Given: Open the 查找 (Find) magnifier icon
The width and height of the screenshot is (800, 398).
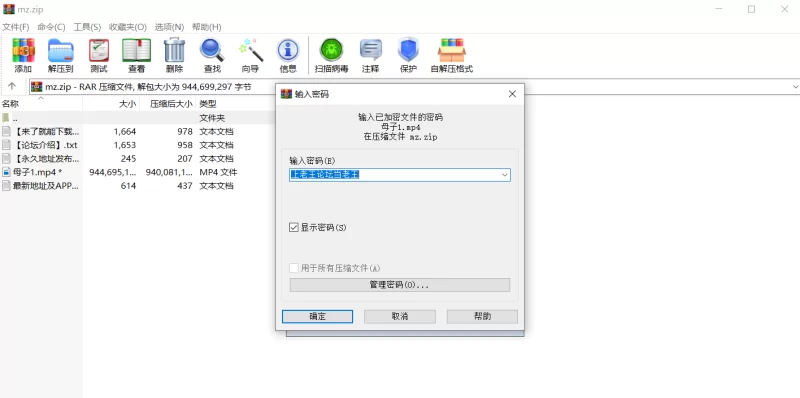Looking at the screenshot, I should [x=212, y=51].
